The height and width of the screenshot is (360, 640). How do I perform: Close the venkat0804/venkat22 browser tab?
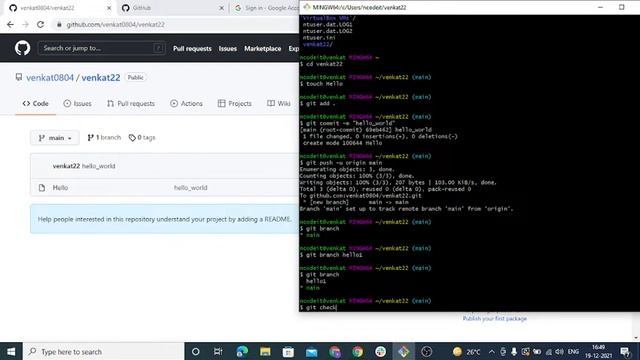click(x=109, y=8)
